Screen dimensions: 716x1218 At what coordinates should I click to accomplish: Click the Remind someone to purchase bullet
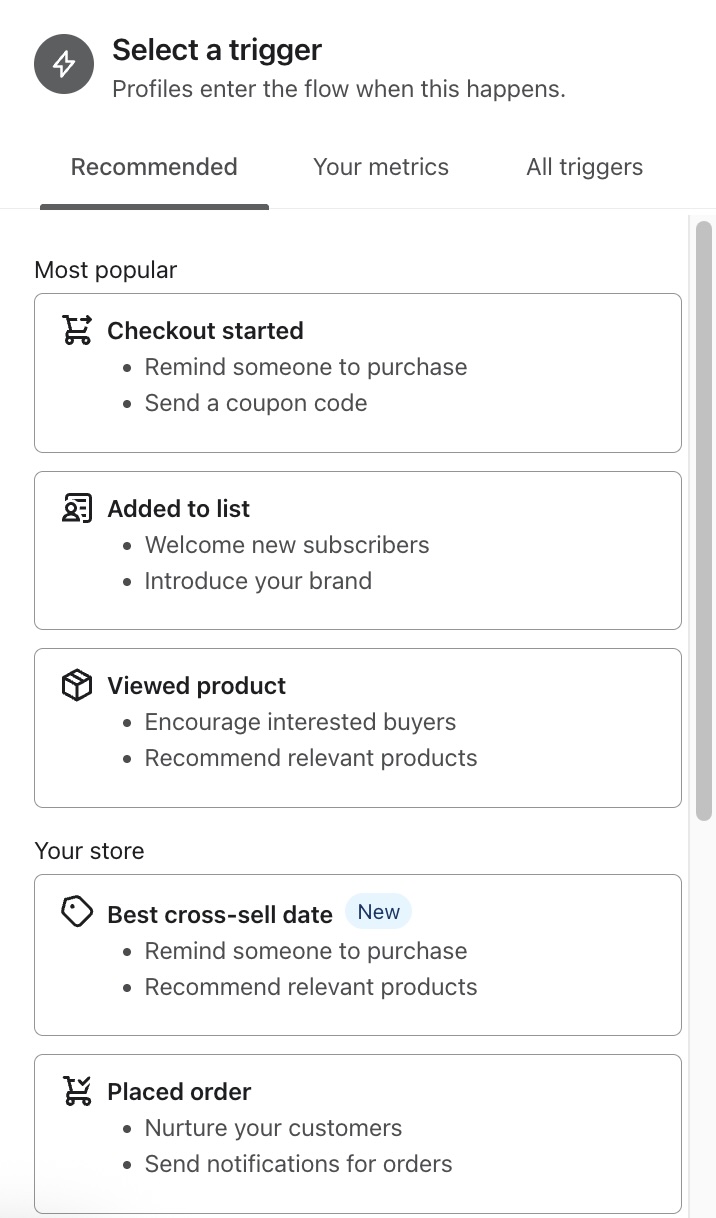tap(306, 367)
